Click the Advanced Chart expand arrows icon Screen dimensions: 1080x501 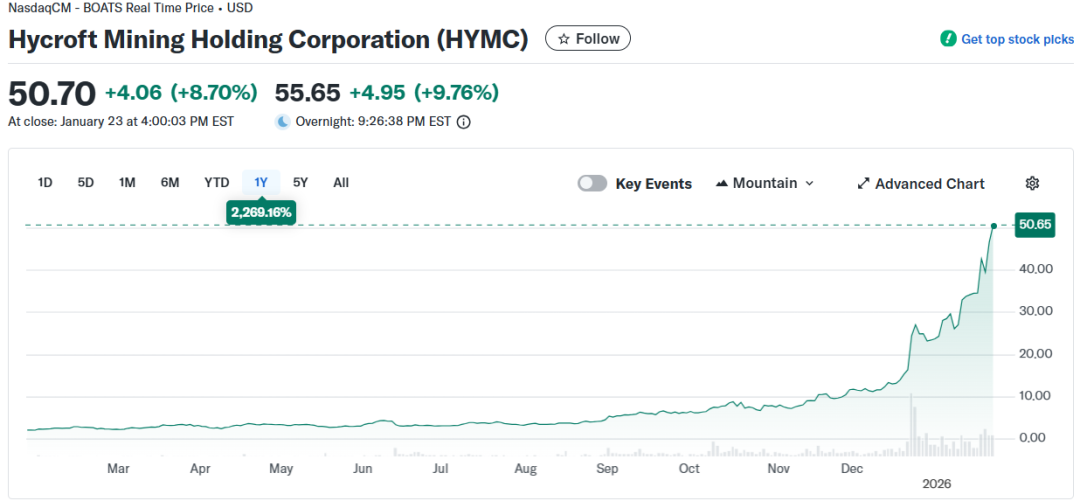pyautogui.click(x=863, y=184)
